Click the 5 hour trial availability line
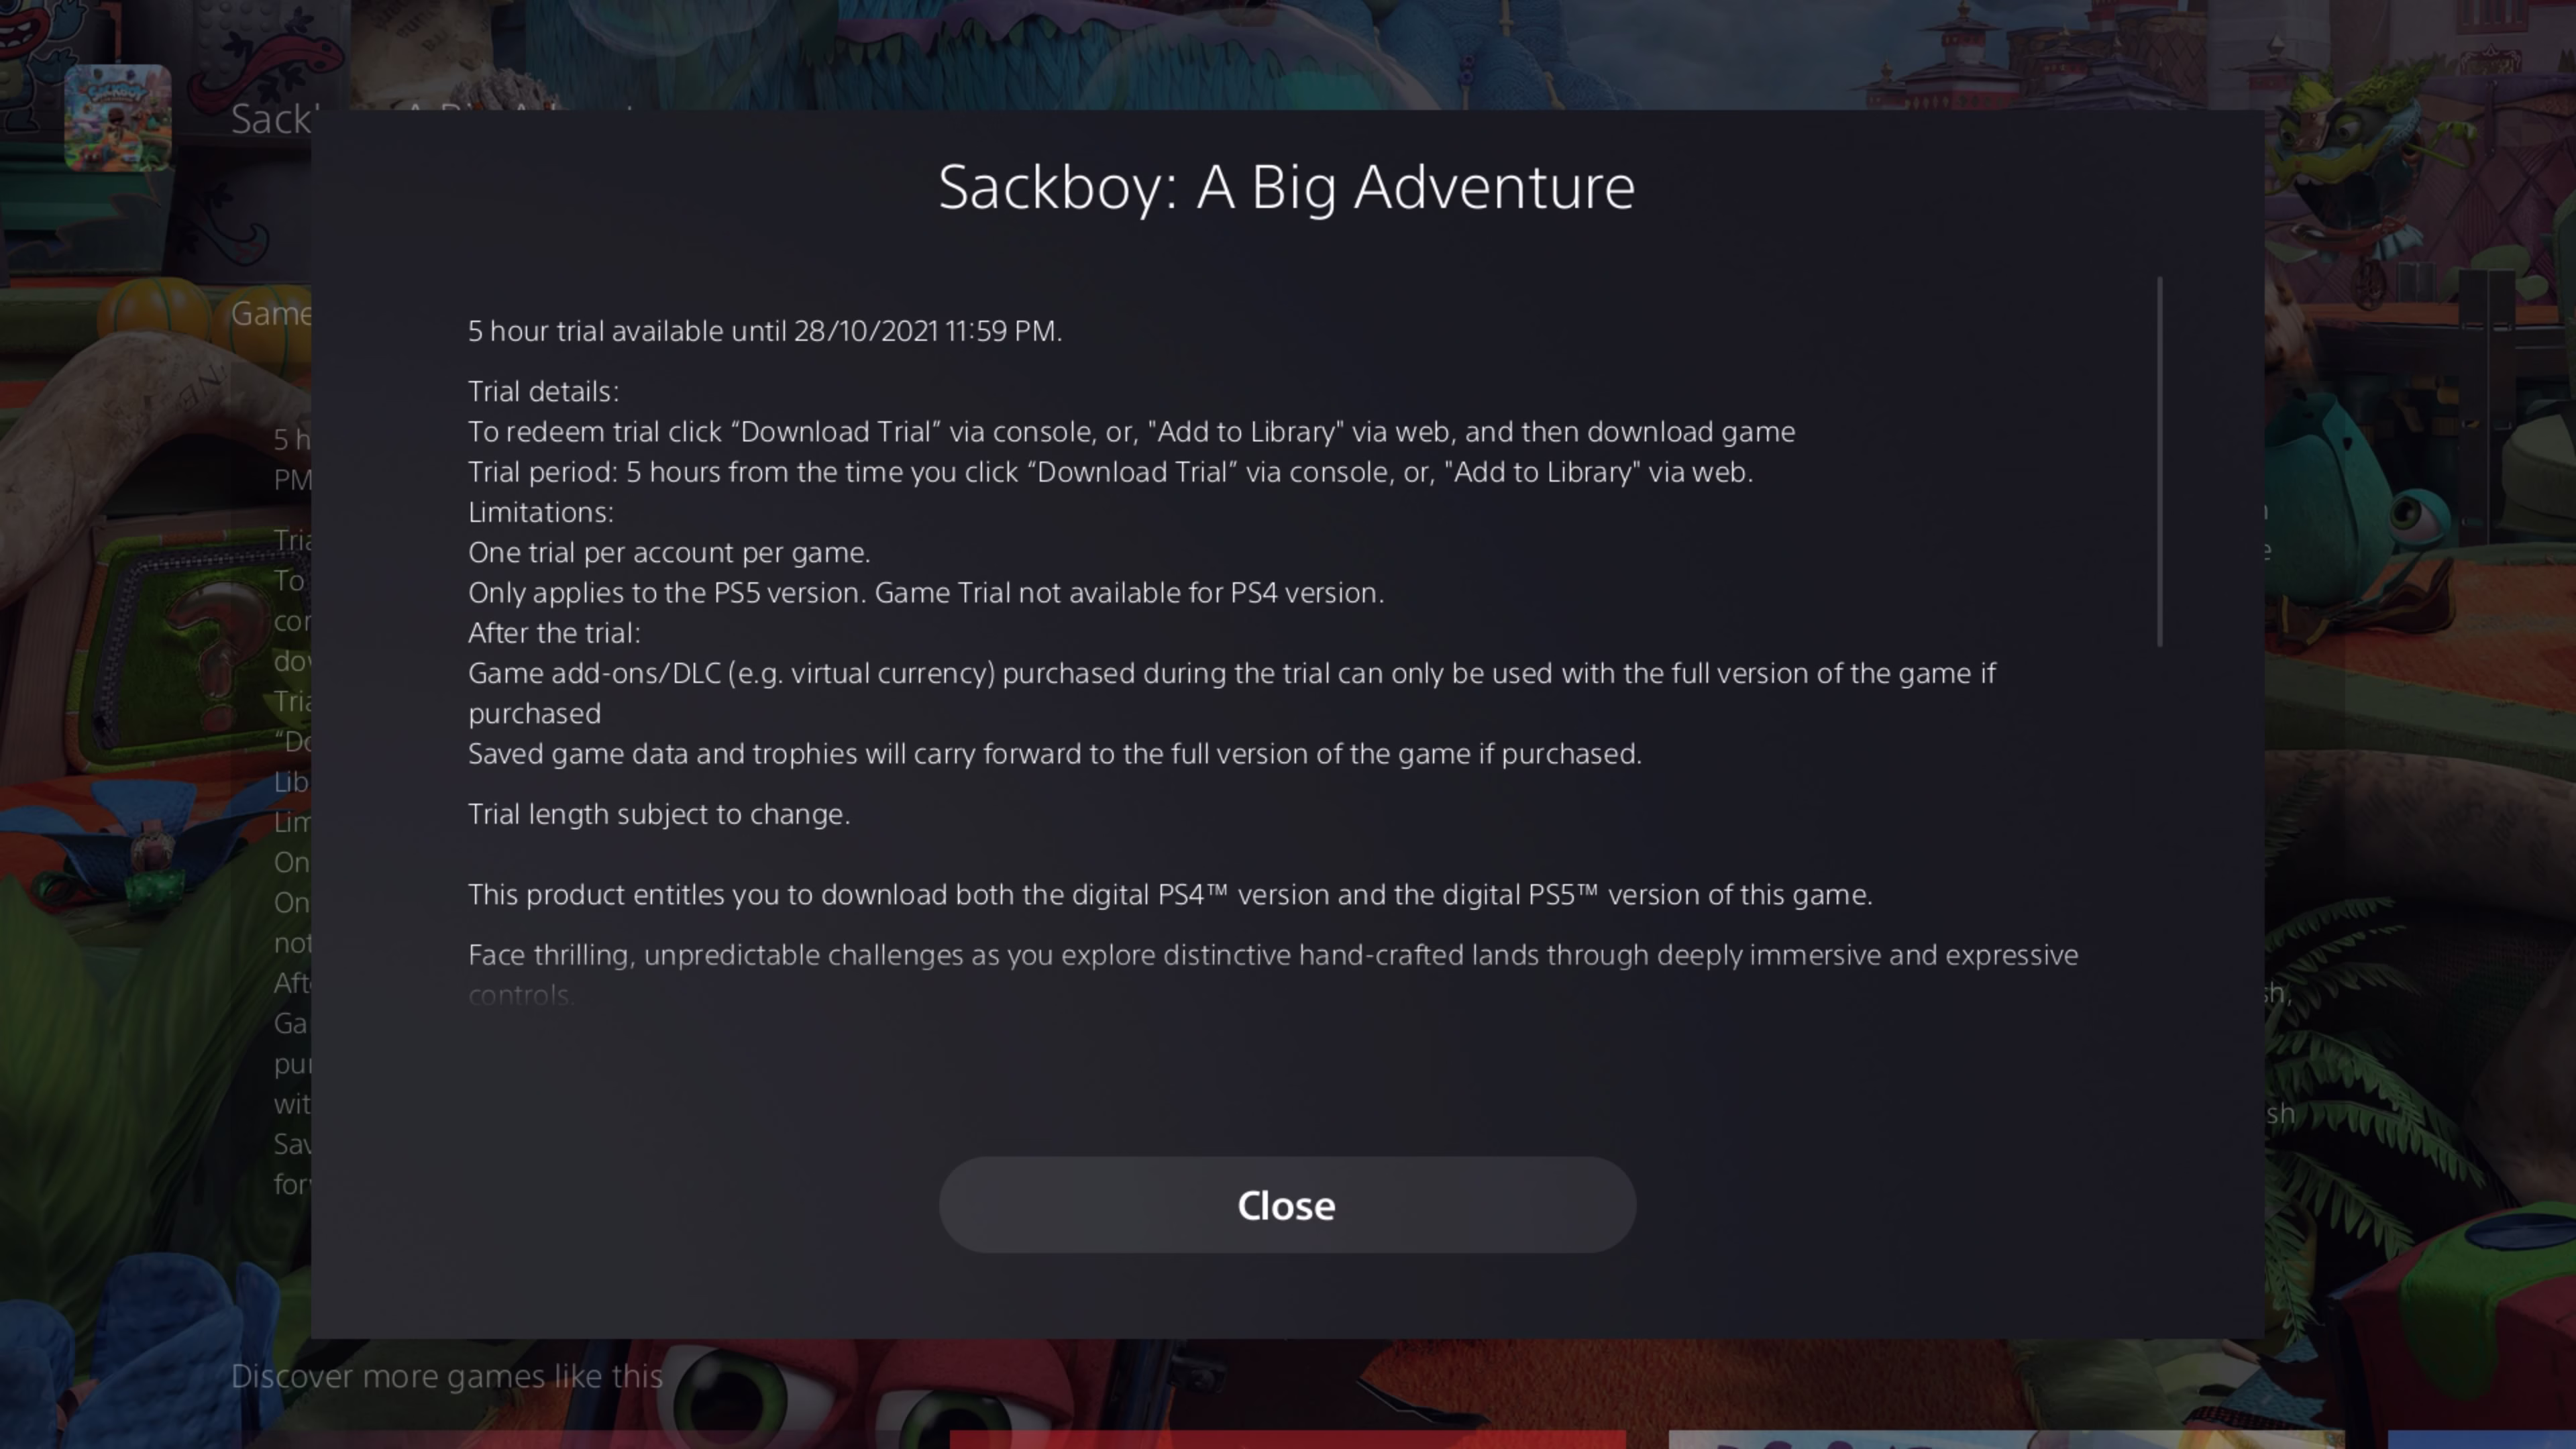 (x=765, y=331)
